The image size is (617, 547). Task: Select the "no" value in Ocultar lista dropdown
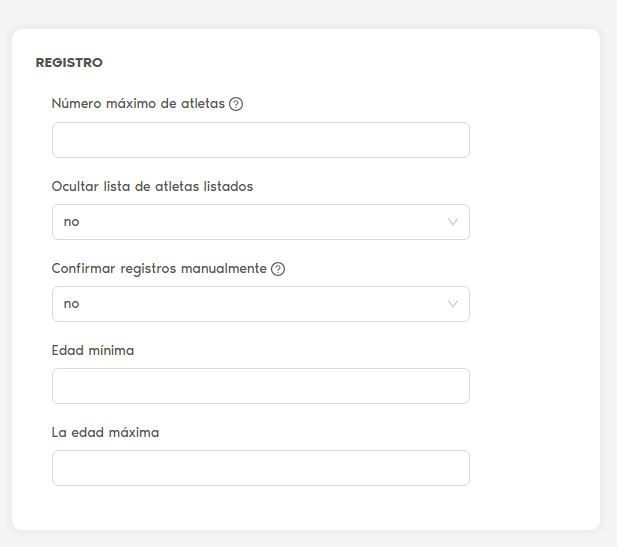pos(71,222)
